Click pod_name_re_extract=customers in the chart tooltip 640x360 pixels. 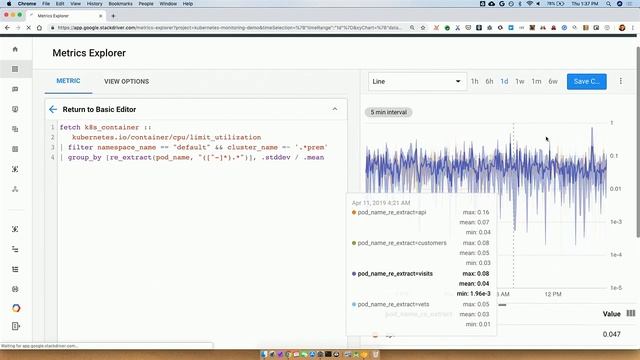[402, 243]
